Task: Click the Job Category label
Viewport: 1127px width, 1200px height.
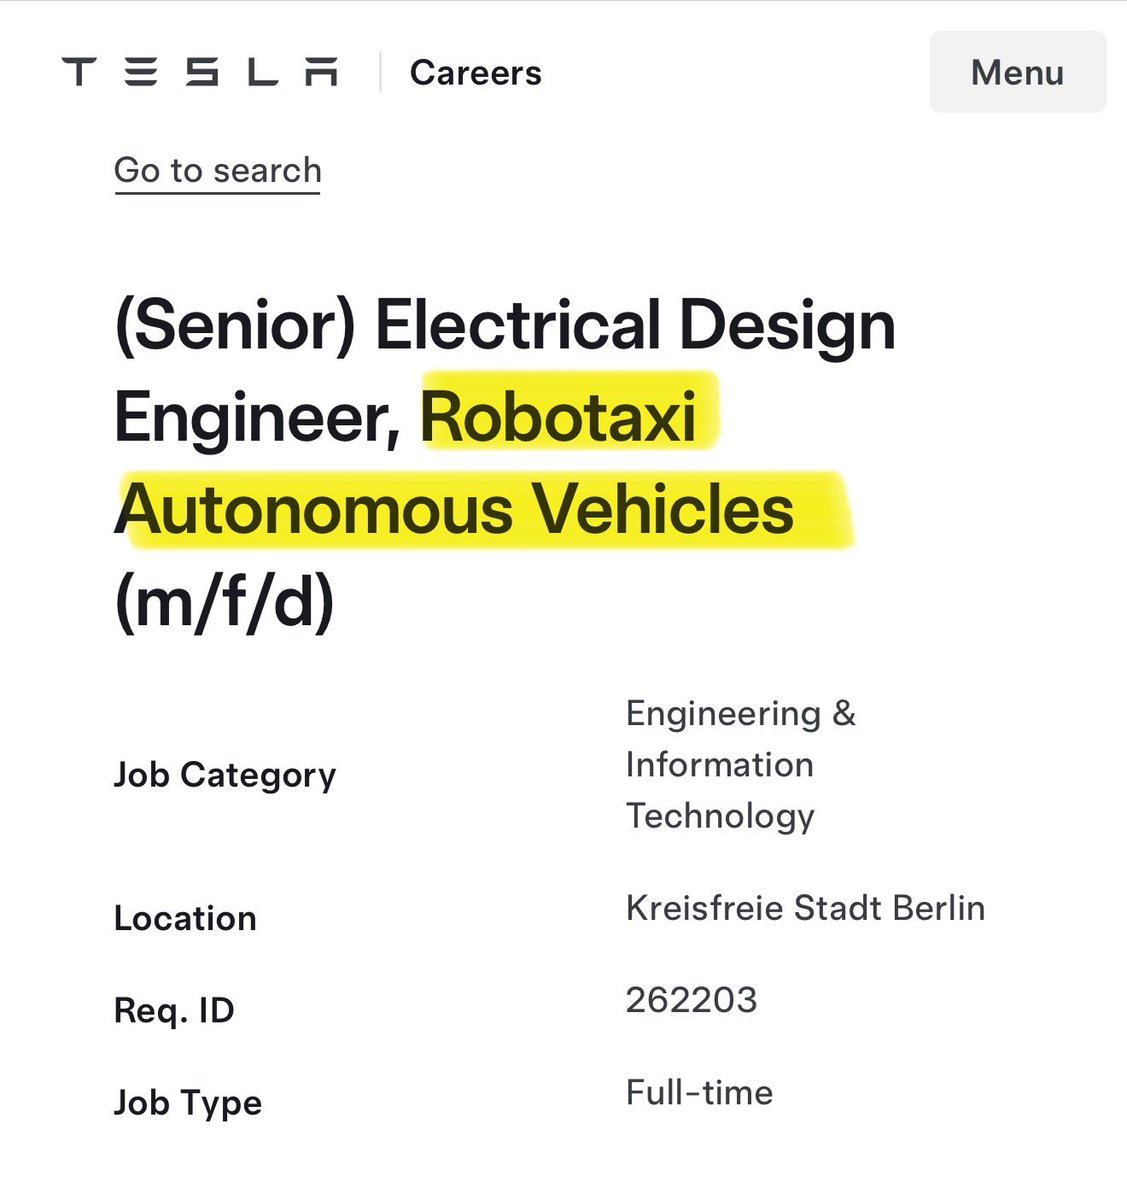Action: click(224, 774)
